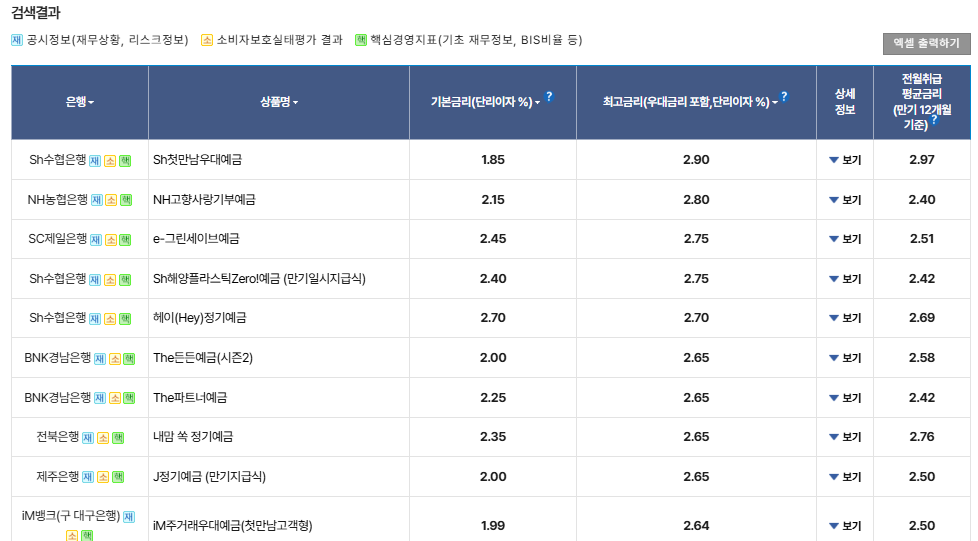978x541 pixels.
Task: Click bank name 제주은행
Action: tap(57, 477)
